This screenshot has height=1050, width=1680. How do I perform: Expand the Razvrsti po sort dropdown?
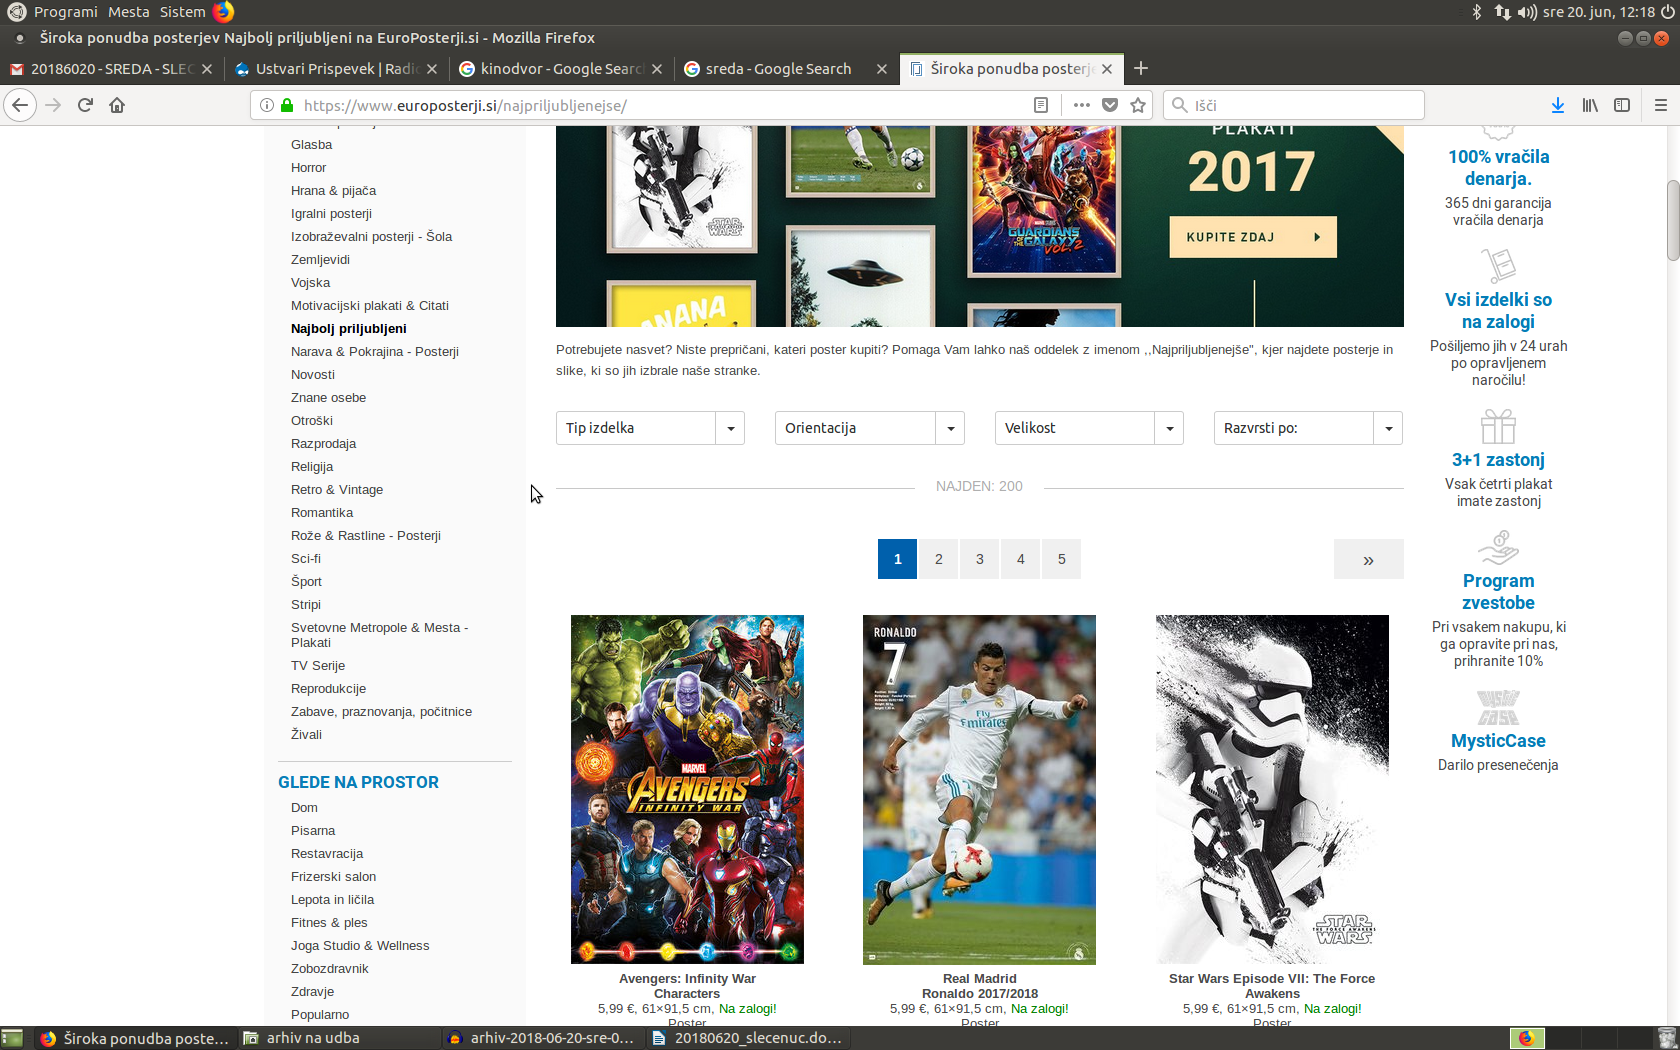point(1307,428)
